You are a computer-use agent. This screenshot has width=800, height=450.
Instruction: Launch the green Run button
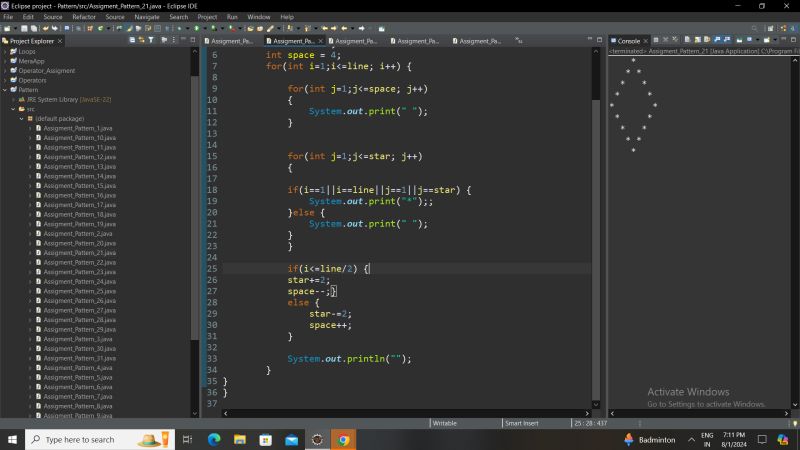196,29
